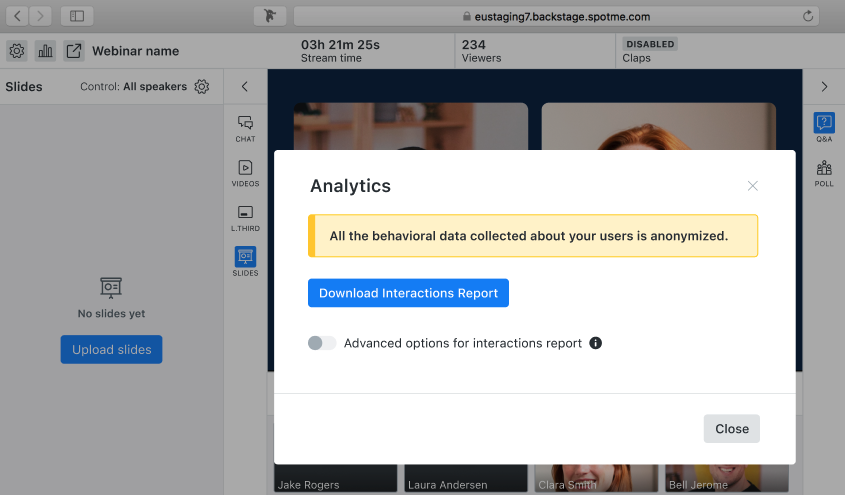Go forward in browser history
Viewport: 845px width, 495px height.
coord(40,16)
